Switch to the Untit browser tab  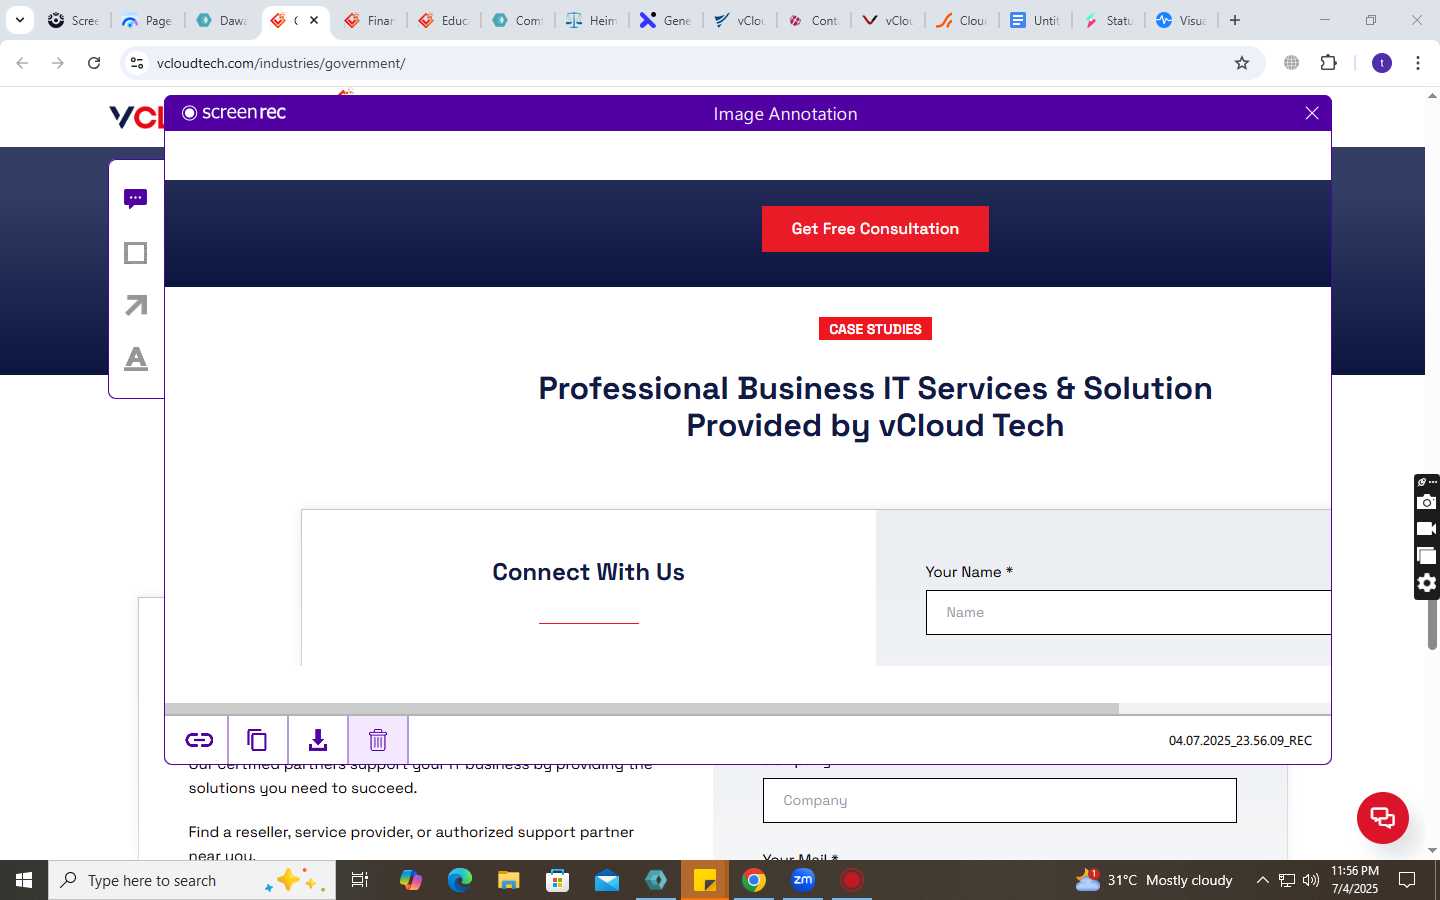click(1035, 20)
